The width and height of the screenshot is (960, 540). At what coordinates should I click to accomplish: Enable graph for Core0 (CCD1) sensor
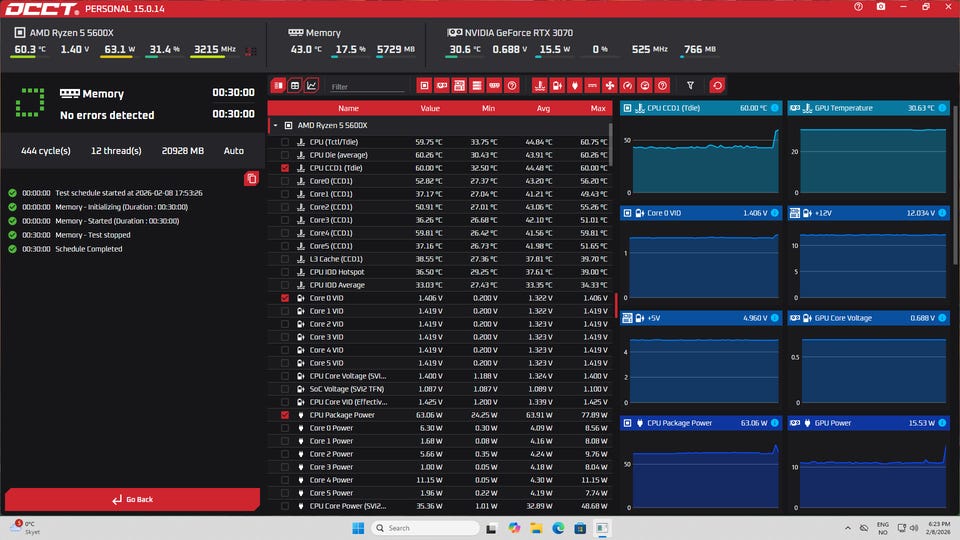[x=285, y=181]
